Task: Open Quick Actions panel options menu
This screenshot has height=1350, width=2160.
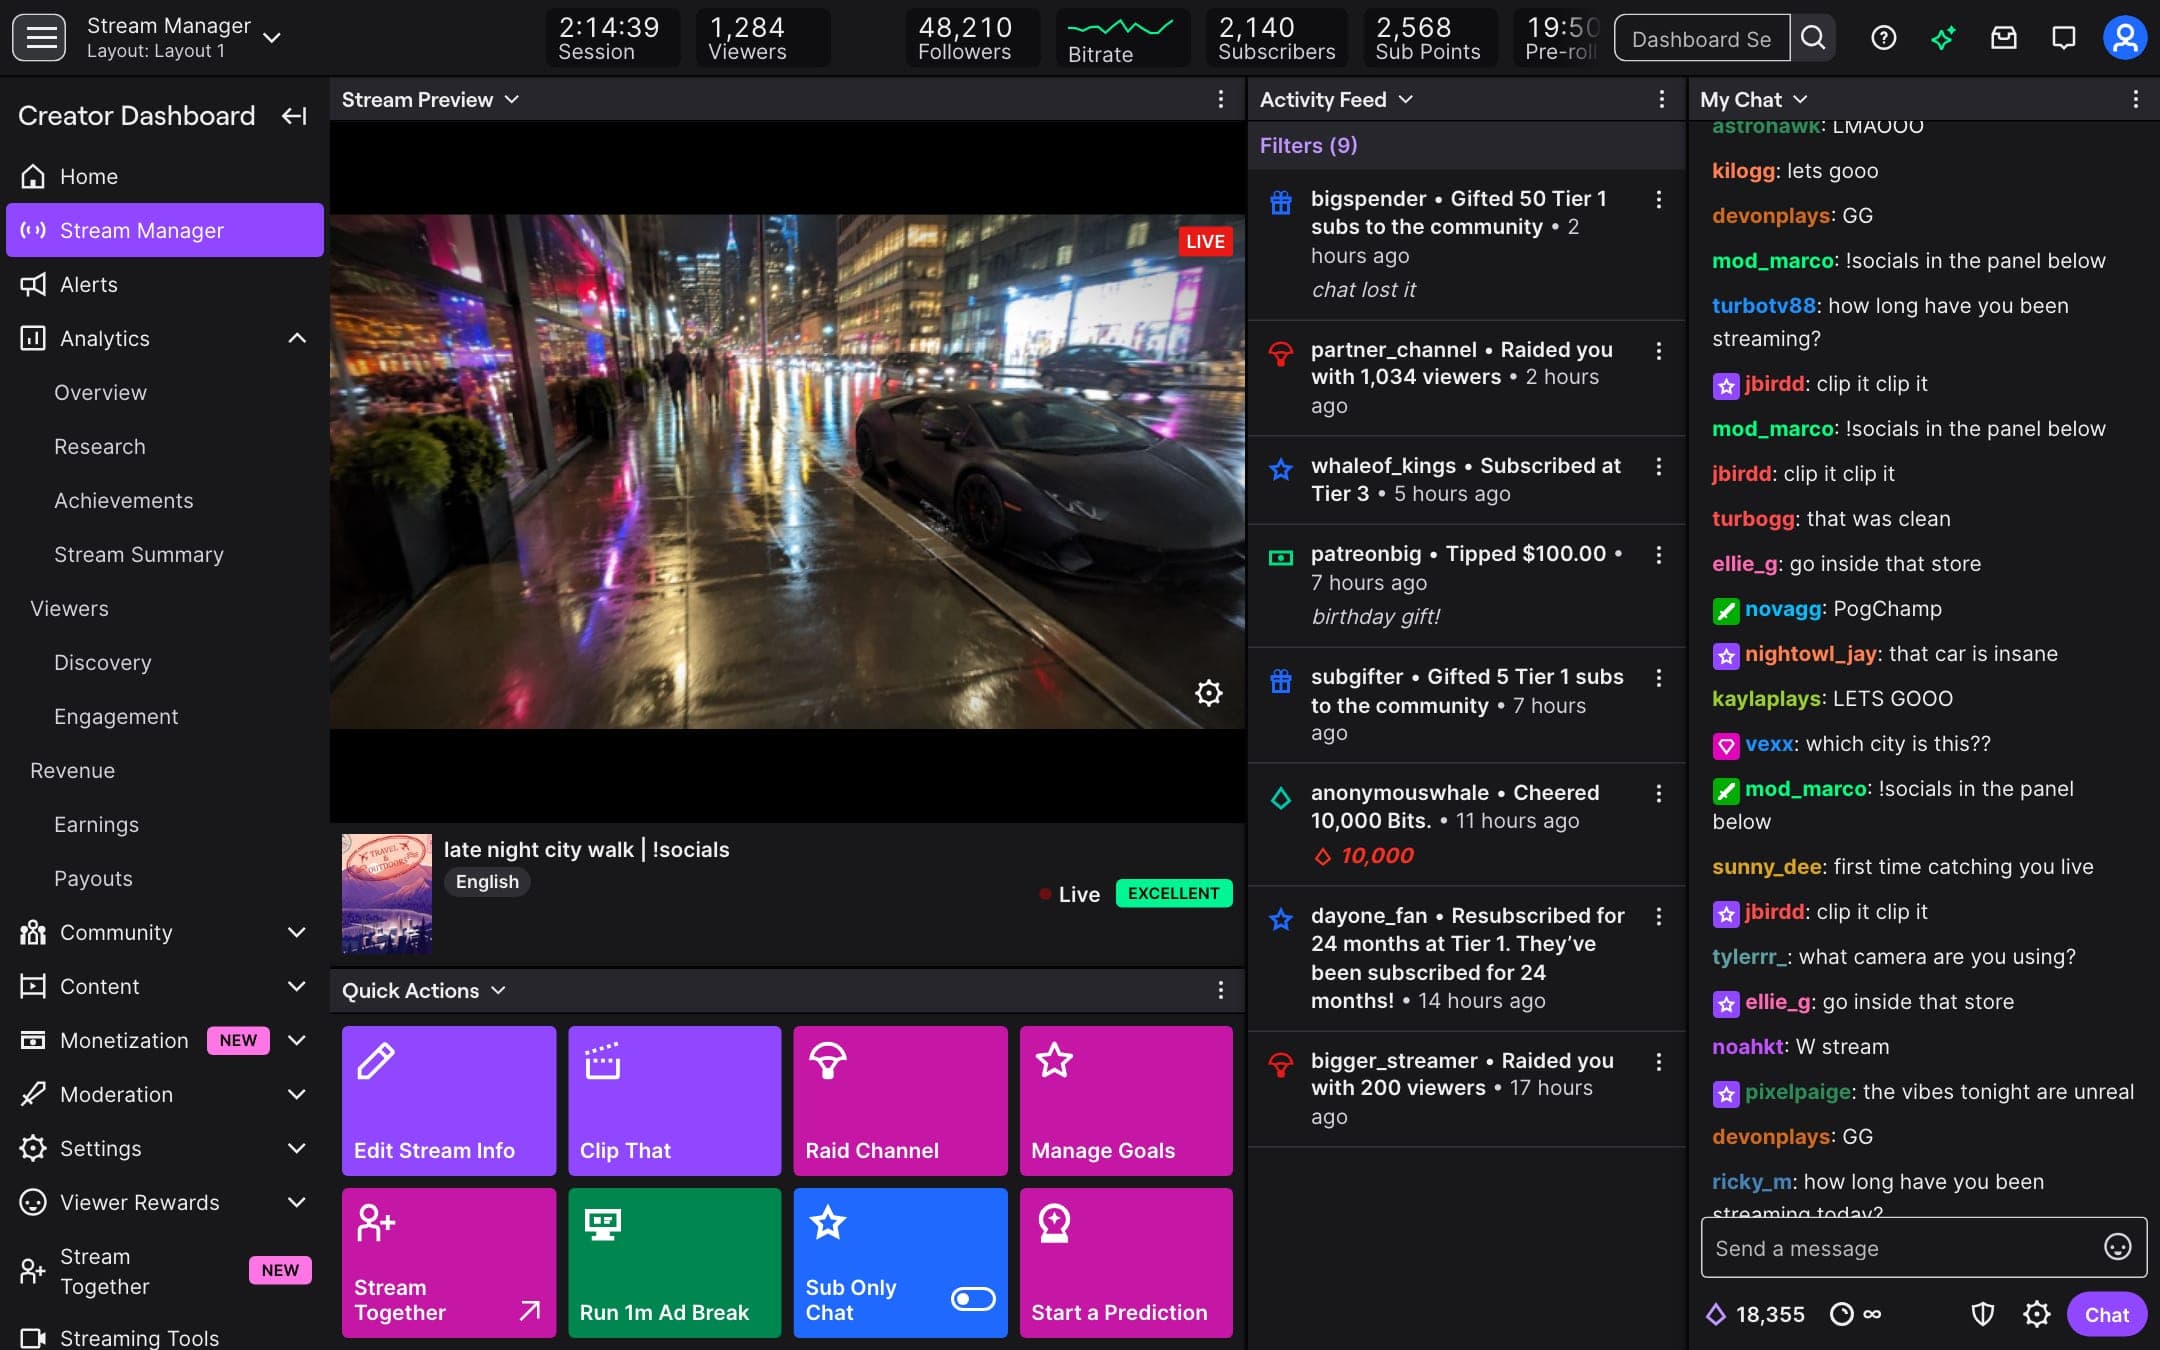Action: (1220, 990)
